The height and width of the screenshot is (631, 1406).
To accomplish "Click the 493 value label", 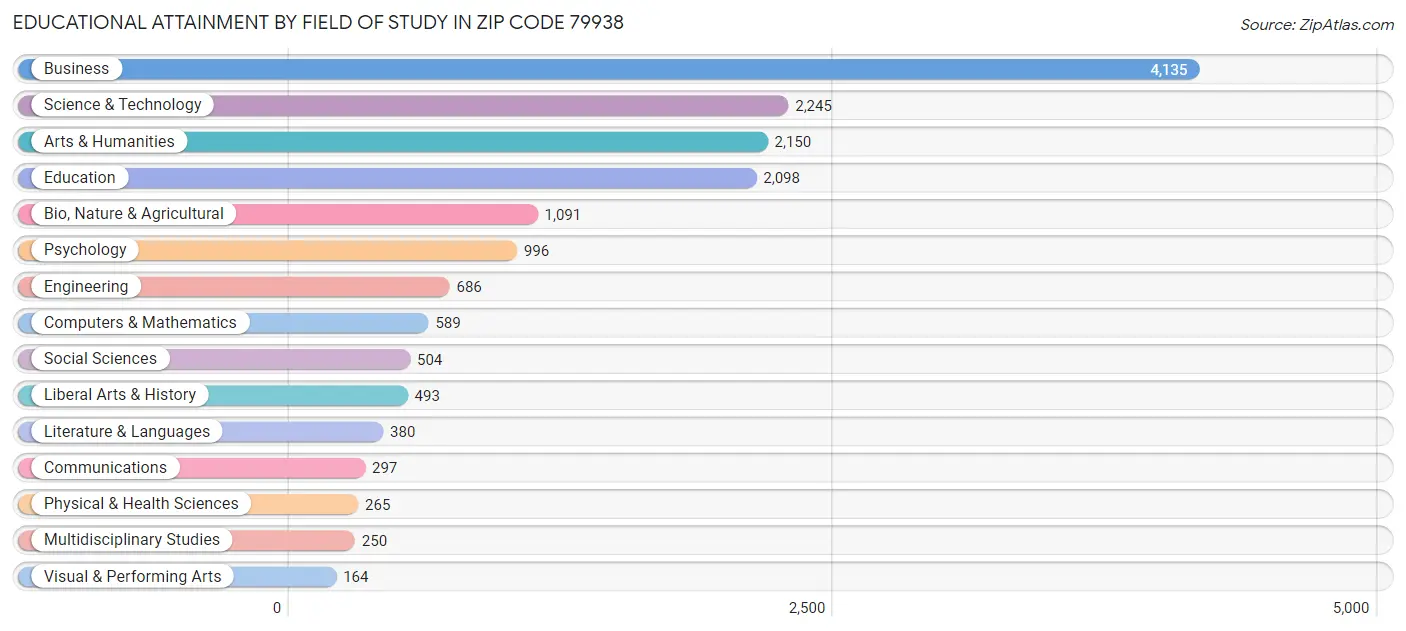I will (427, 396).
